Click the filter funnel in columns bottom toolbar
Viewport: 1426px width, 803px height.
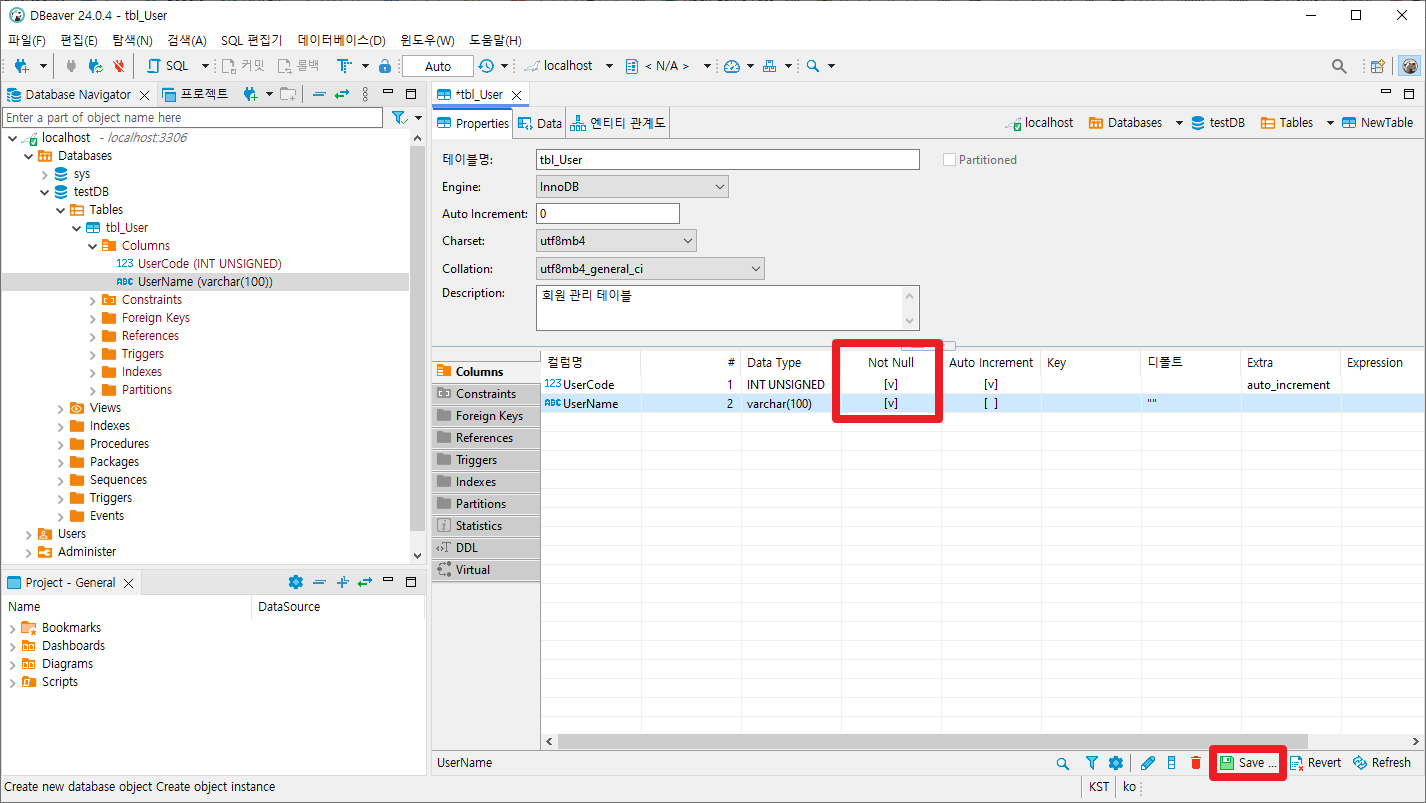1092,763
